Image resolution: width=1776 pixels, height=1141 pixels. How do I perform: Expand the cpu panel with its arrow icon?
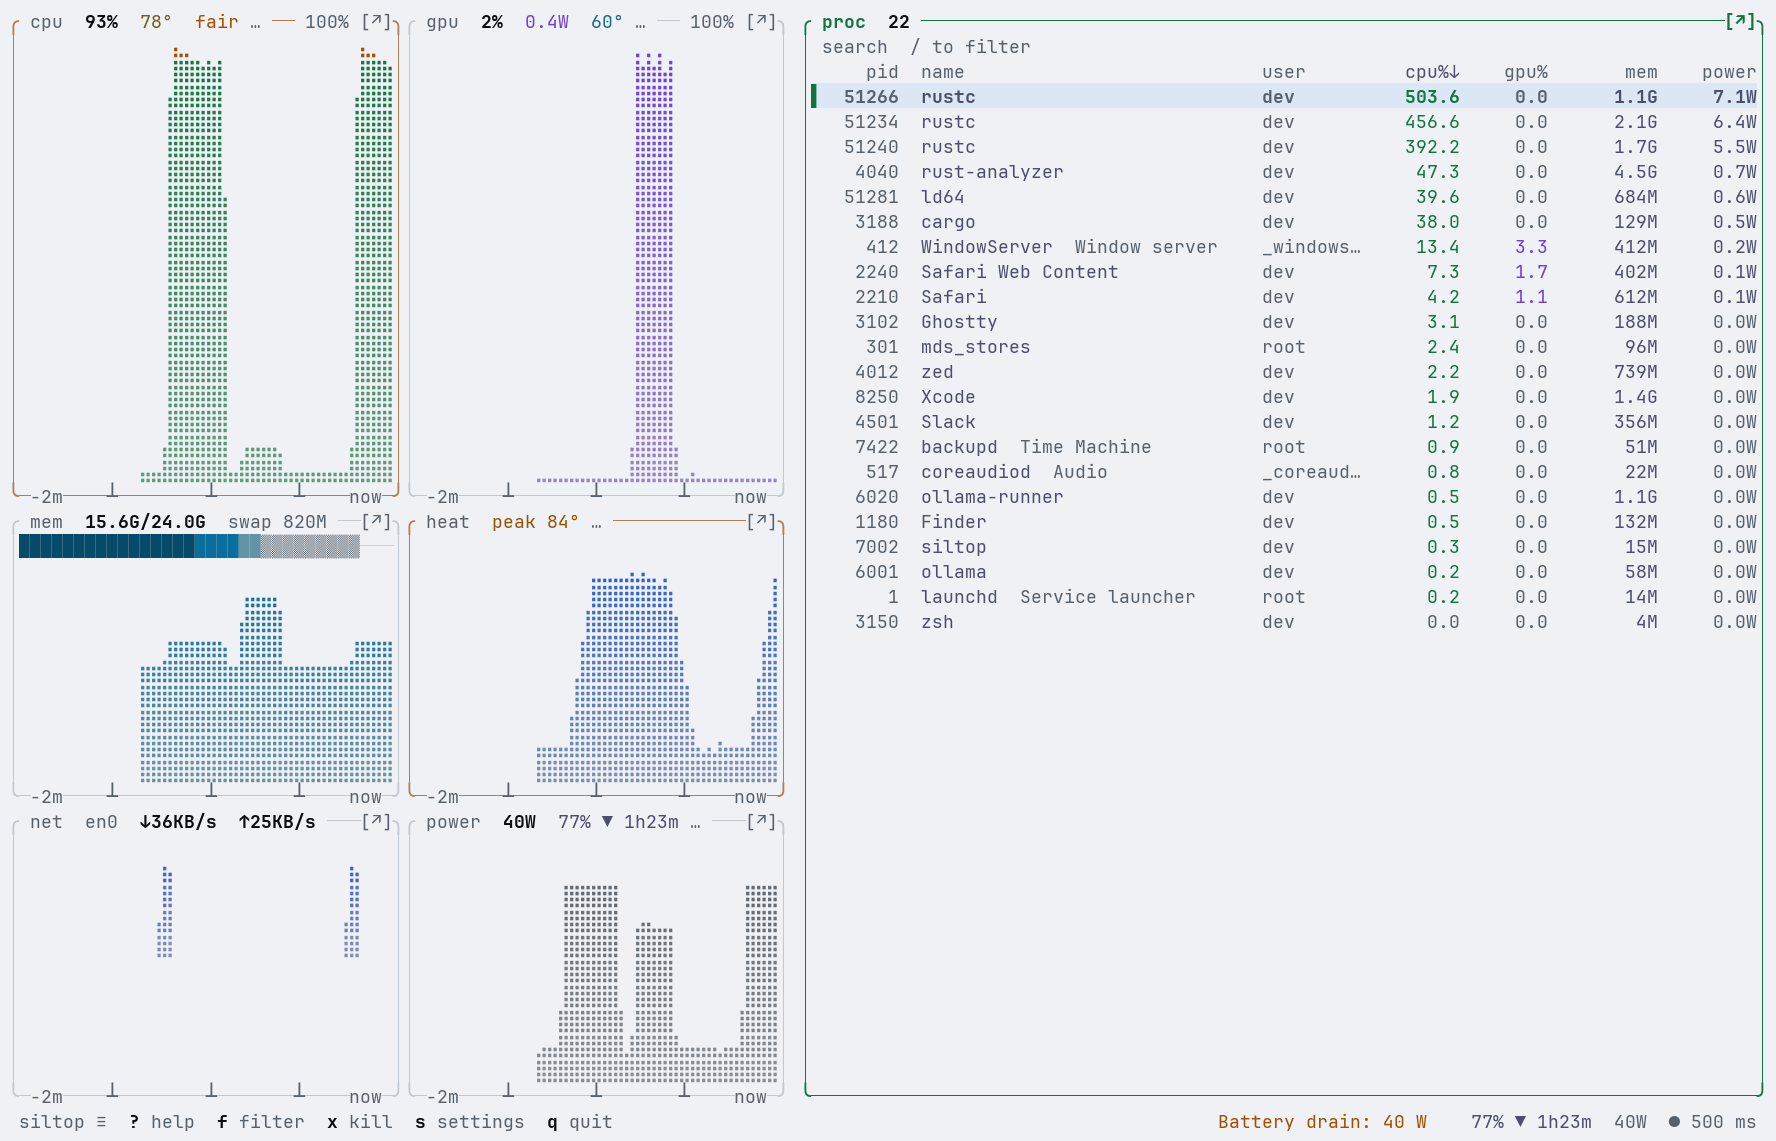click(376, 22)
